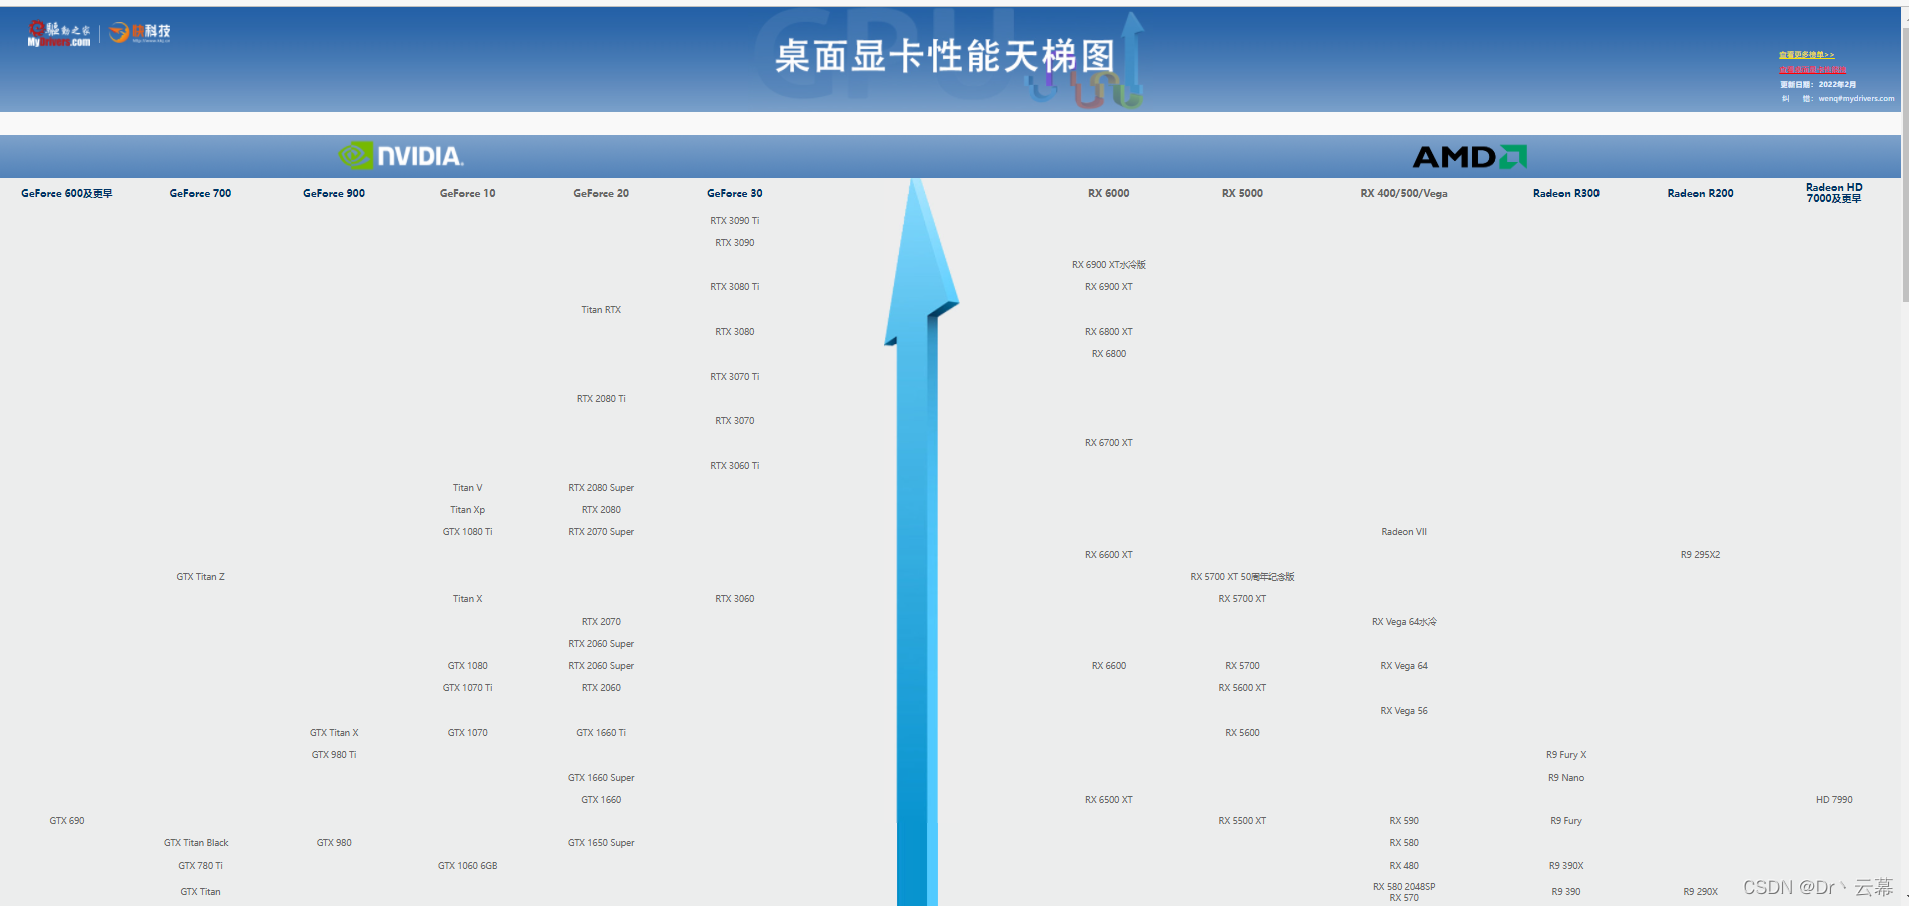Click the RX 6500 XT entry

(x=1109, y=800)
